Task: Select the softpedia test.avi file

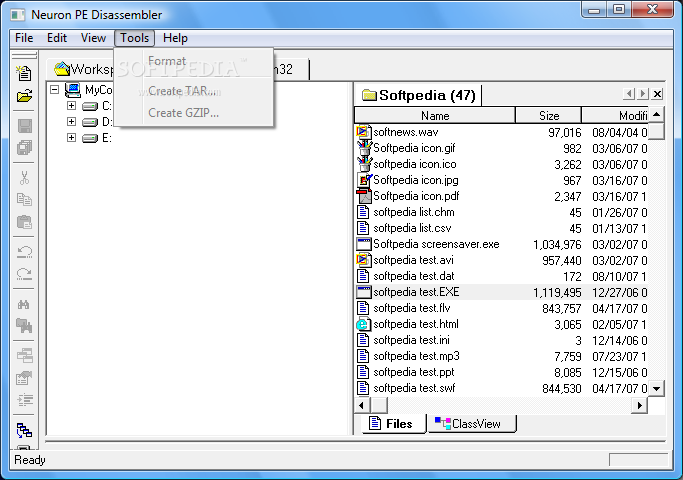Action: 413,260
